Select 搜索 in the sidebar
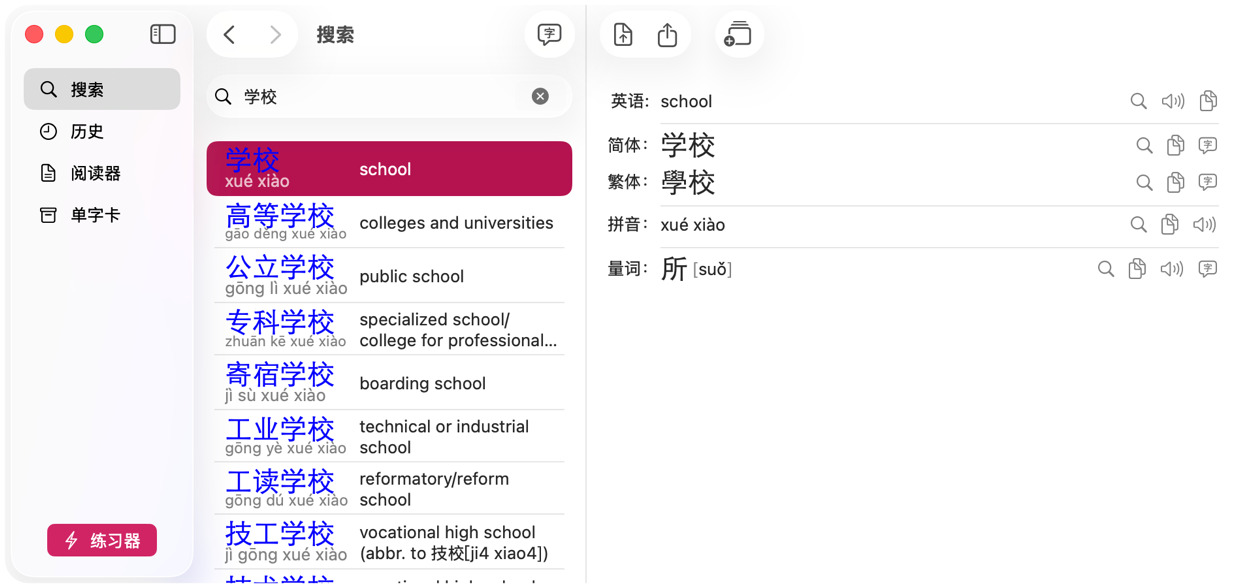 coord(102,89)
